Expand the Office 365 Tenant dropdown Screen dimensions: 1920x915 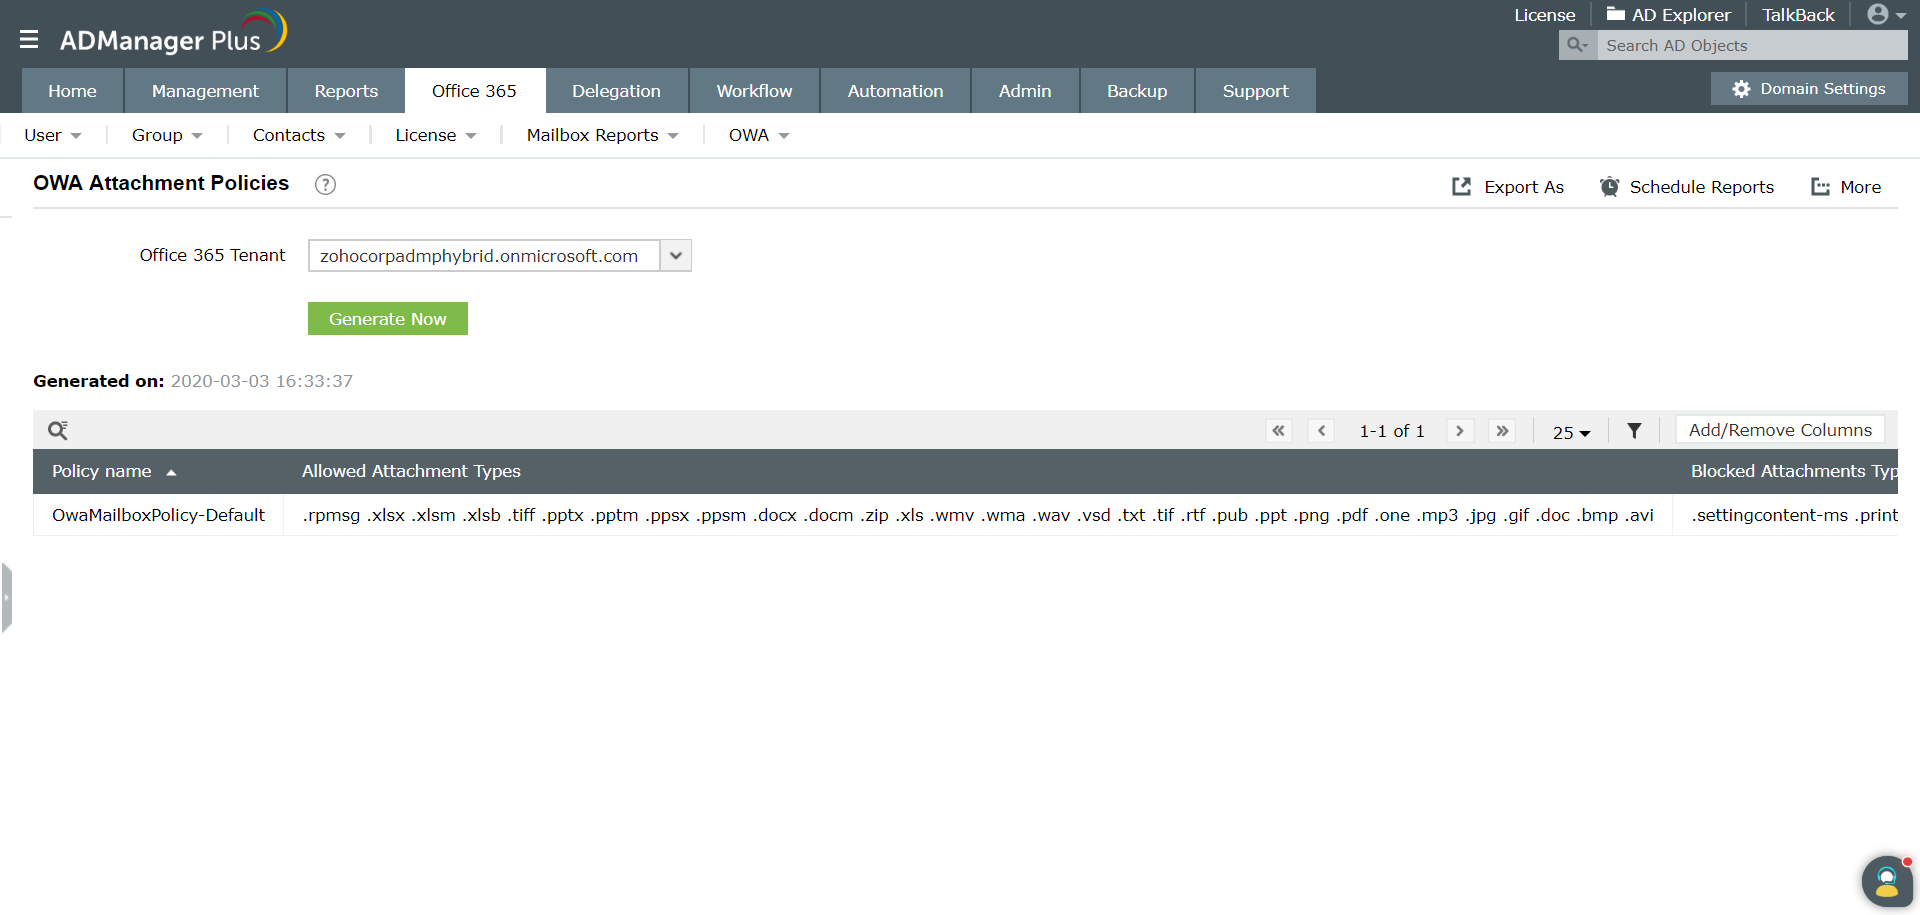click(676, 256)
